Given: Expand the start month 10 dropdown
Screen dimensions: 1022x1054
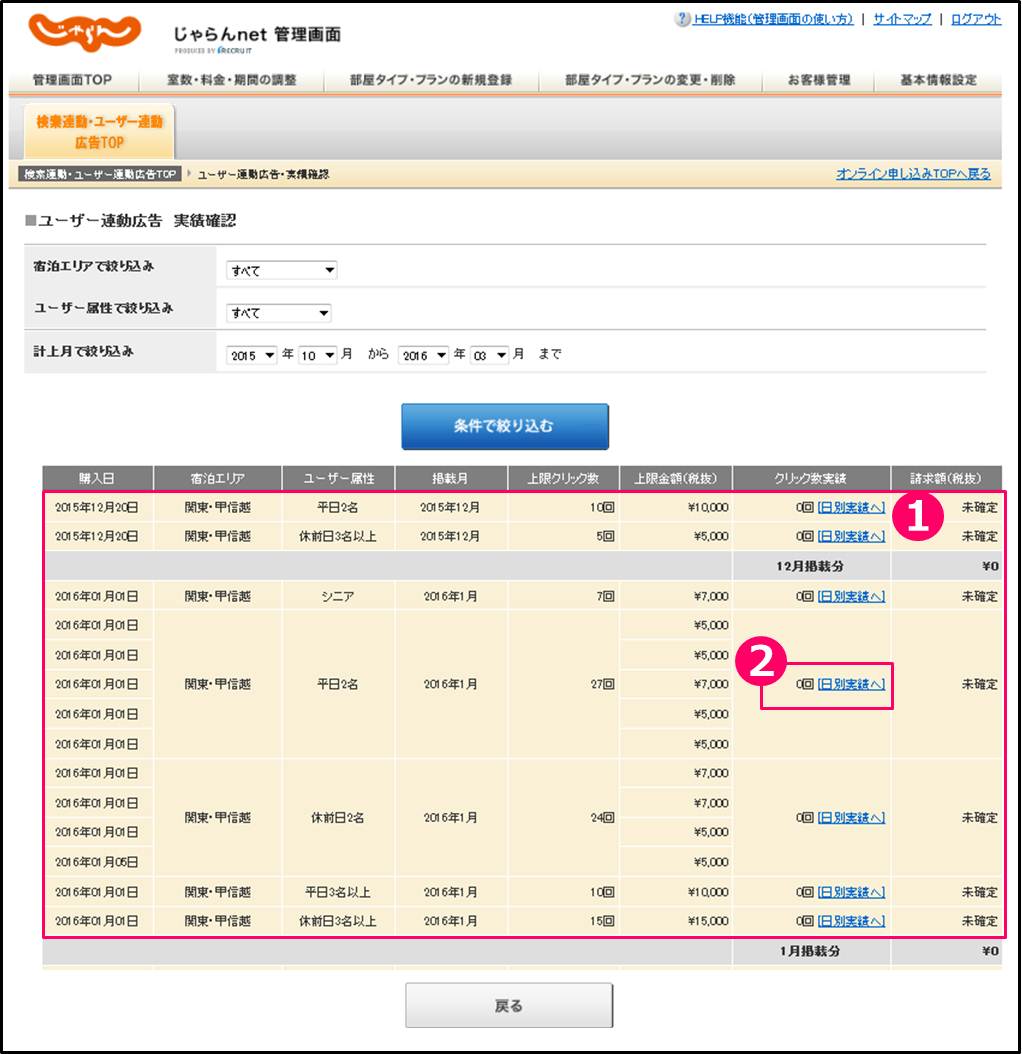Looking at the screenshot, I should (317, 355).
